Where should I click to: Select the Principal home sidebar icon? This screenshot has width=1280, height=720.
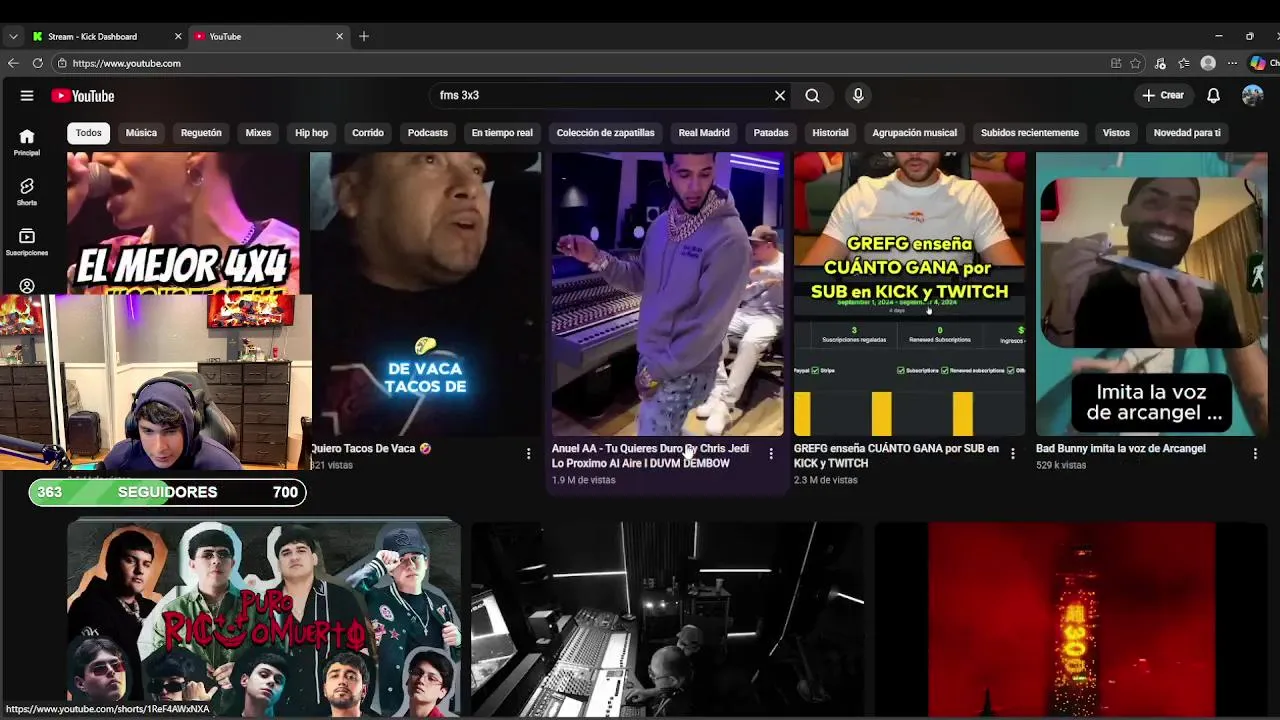(27, 142)
